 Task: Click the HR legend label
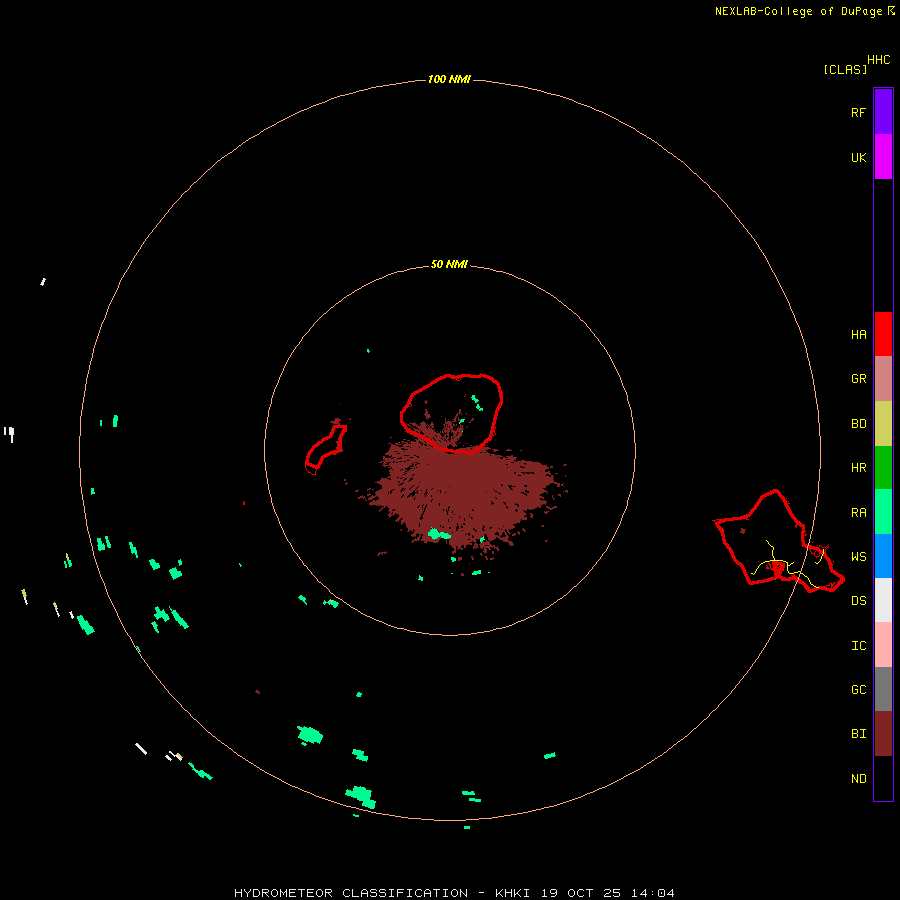coord(858,468)
